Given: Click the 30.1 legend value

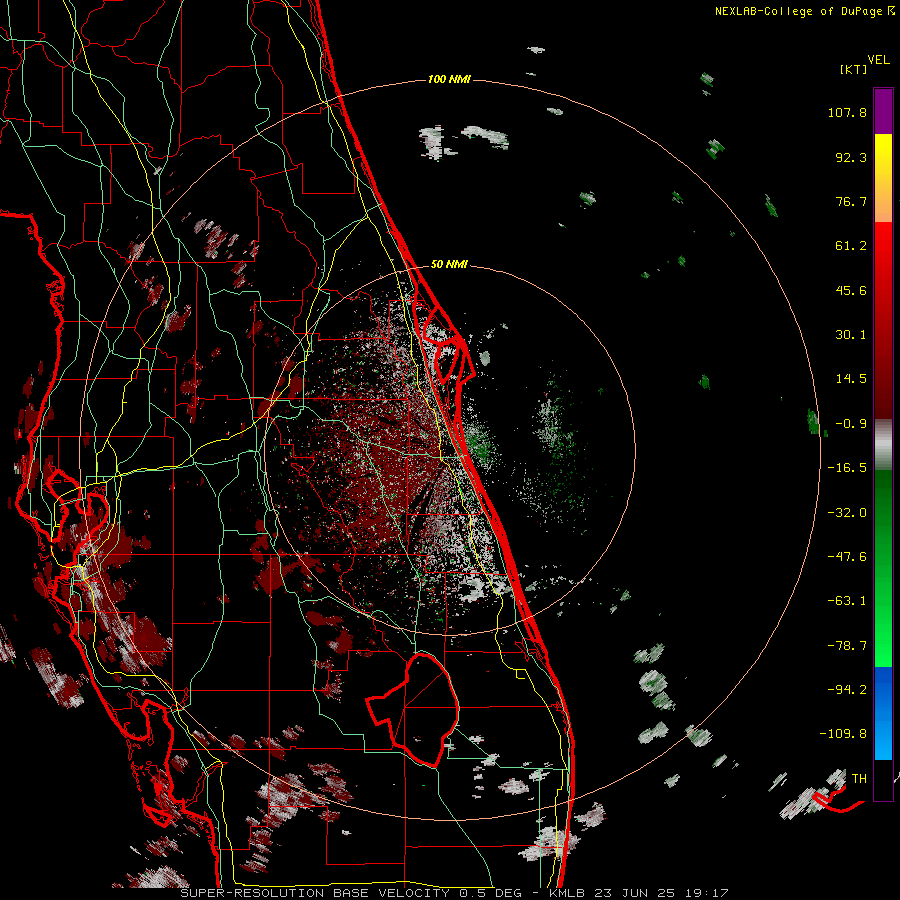Looking at the screenshot, I should (851, 335).
